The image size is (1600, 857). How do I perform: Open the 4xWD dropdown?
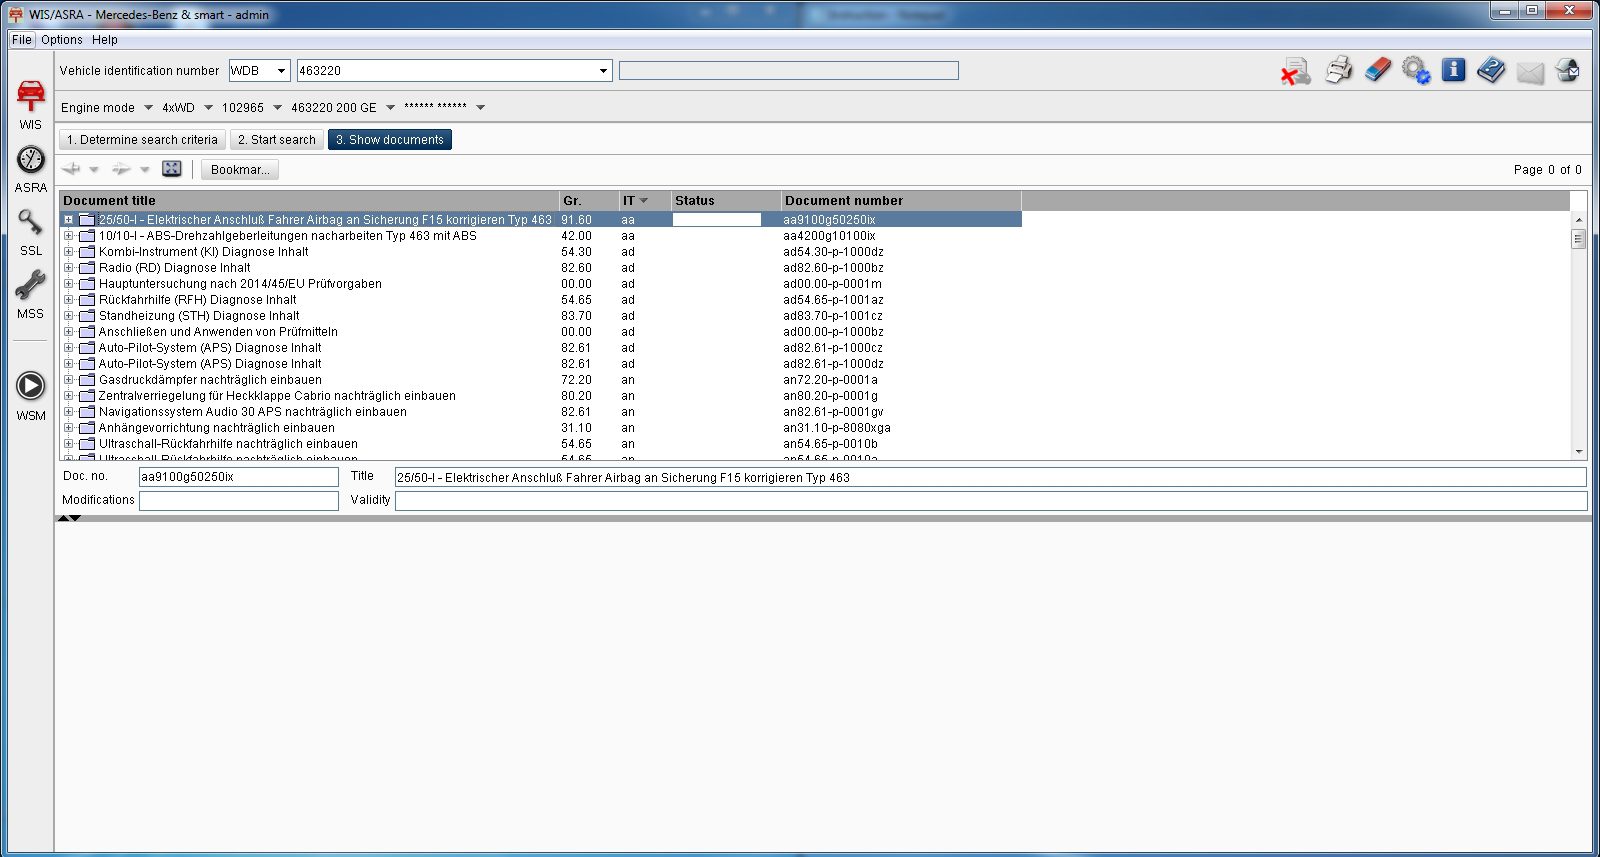208,108
